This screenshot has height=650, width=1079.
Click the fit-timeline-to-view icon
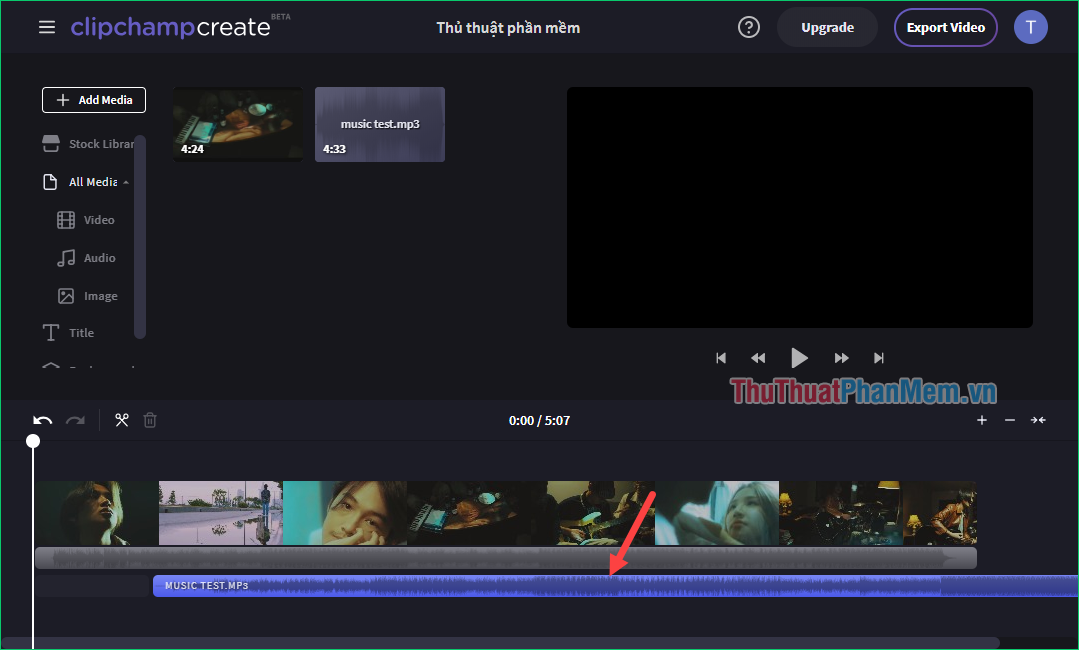(x=1037, y=420)
